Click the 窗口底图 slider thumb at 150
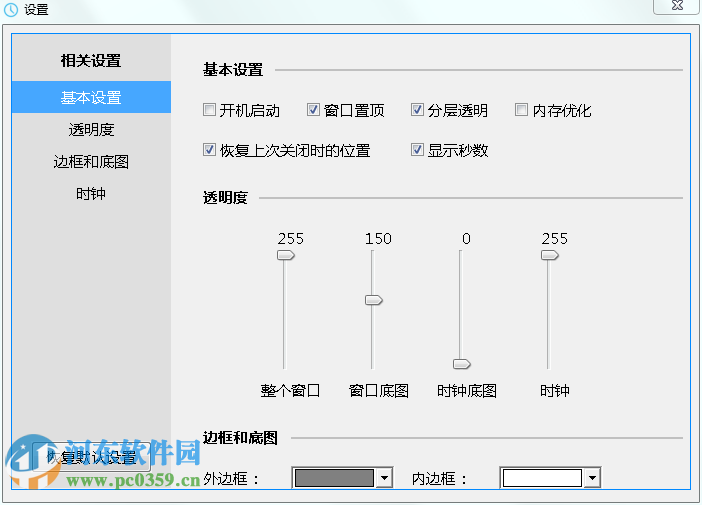The image size is (702, 505). pos(373,300)
